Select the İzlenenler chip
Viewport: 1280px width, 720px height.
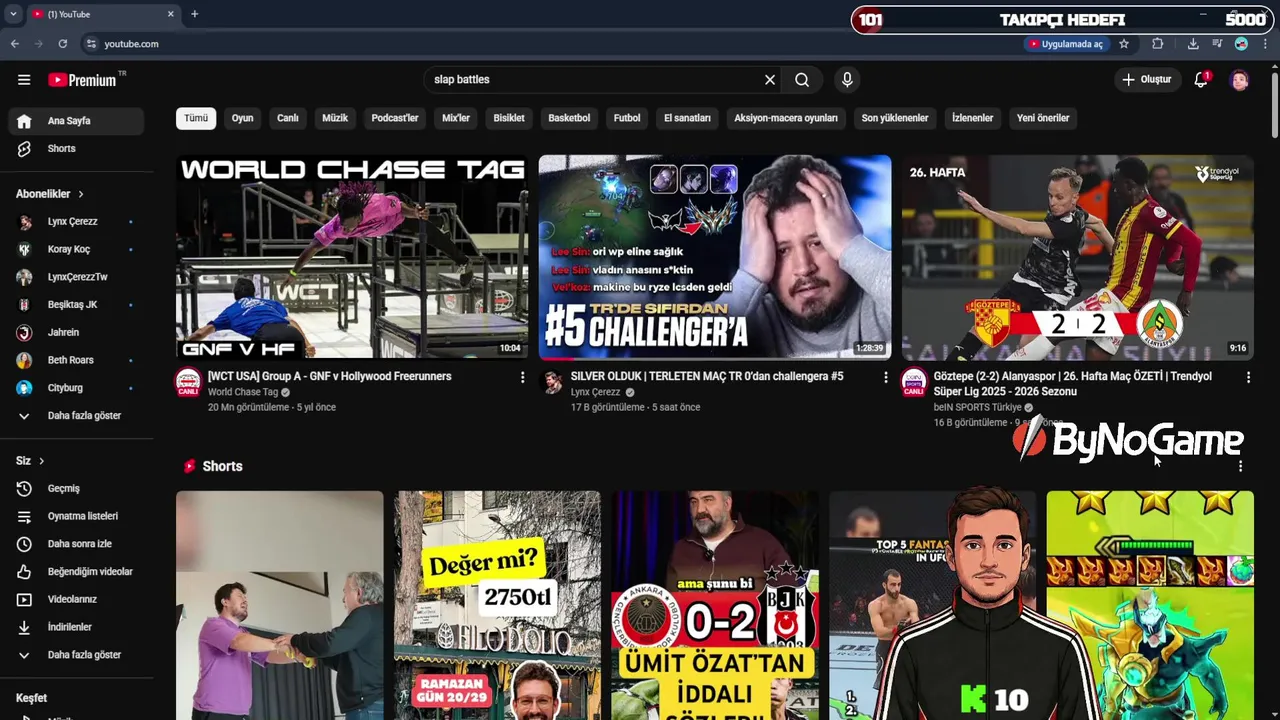pos(972,118)
